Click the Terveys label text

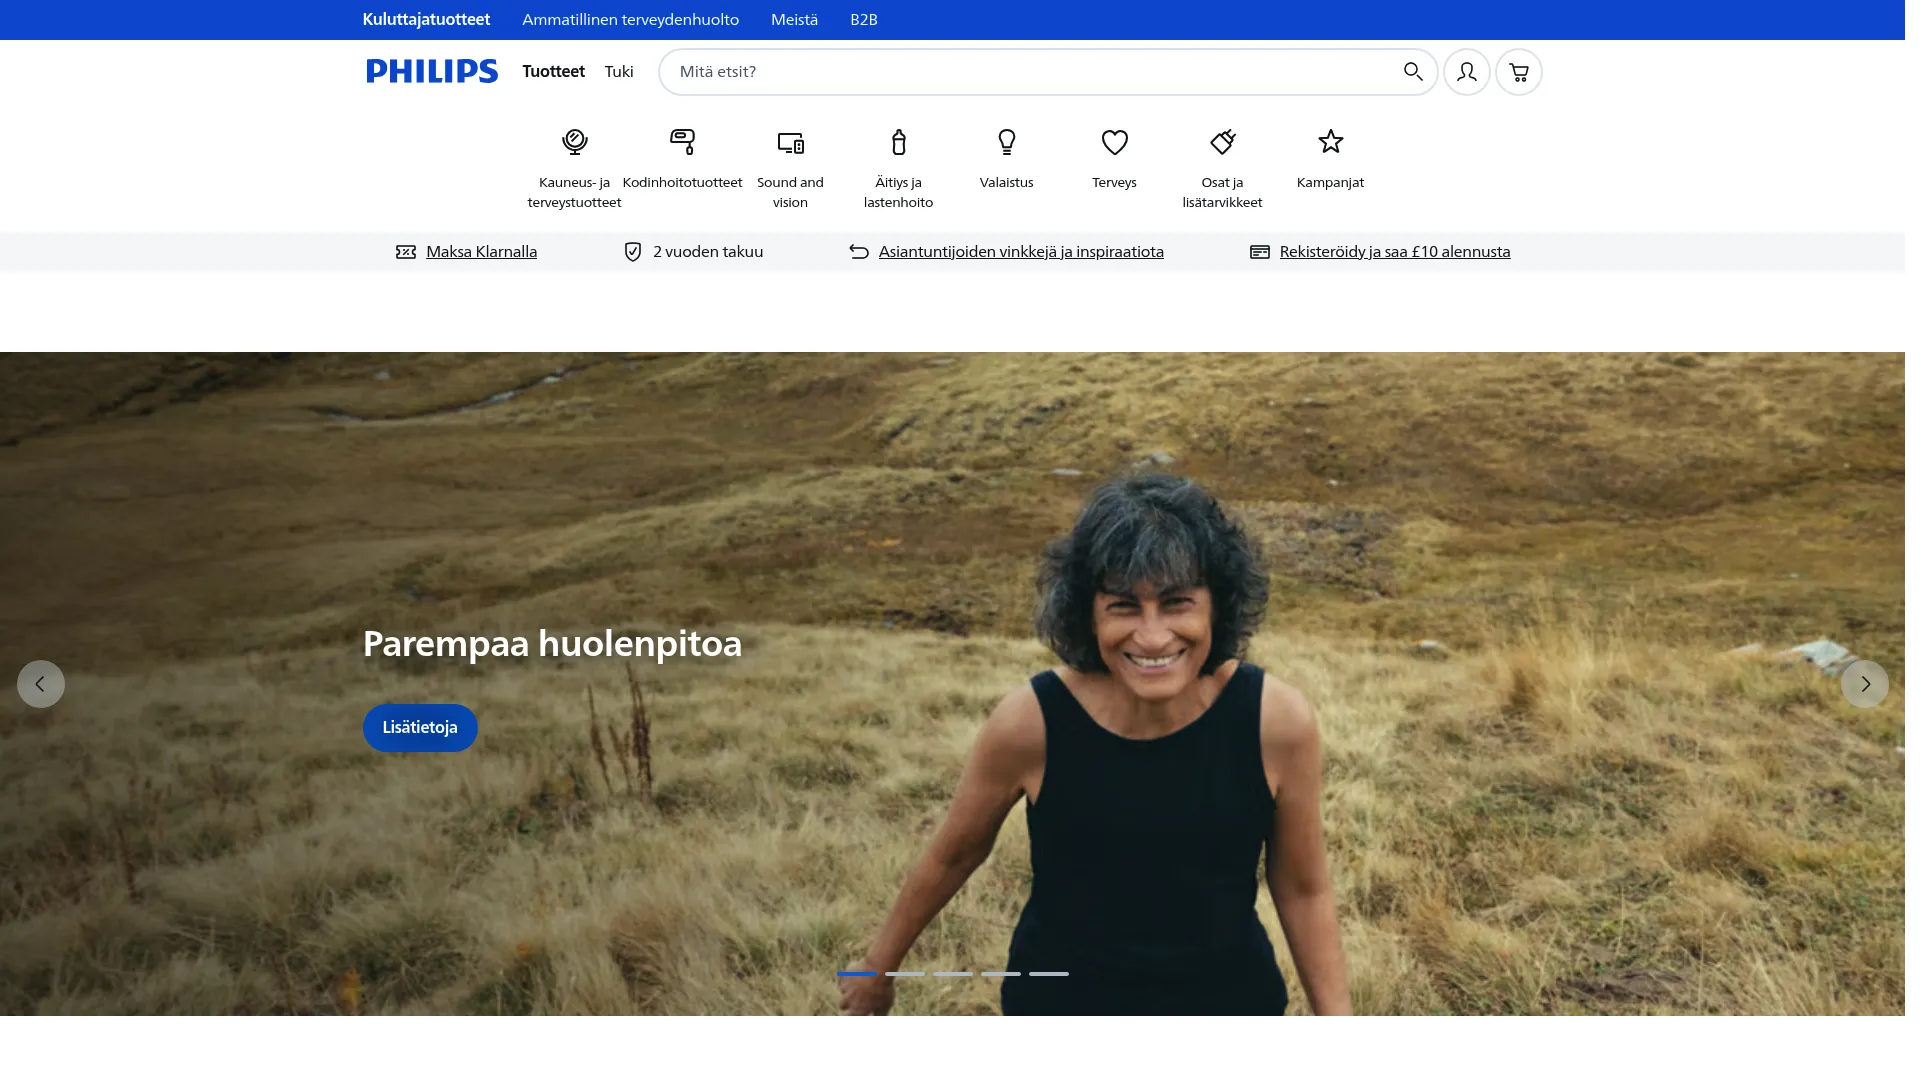[1114, 183]
